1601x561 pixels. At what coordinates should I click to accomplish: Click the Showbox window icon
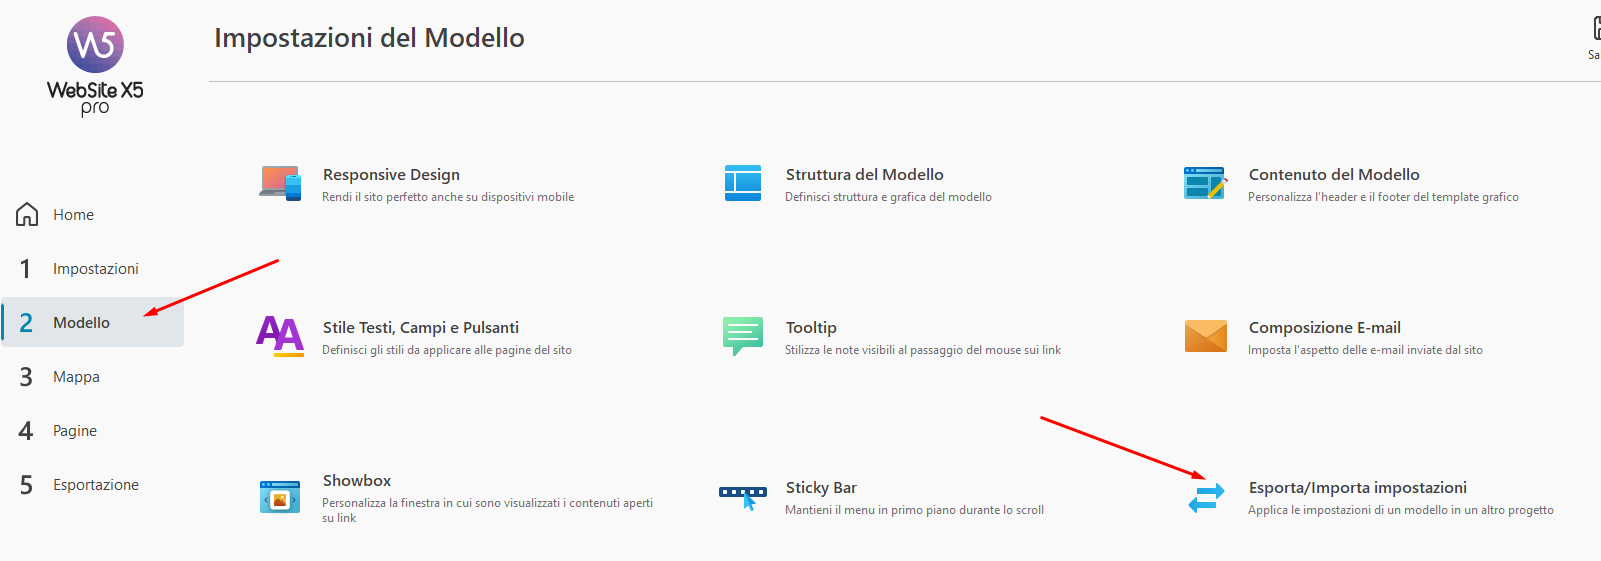280,497
